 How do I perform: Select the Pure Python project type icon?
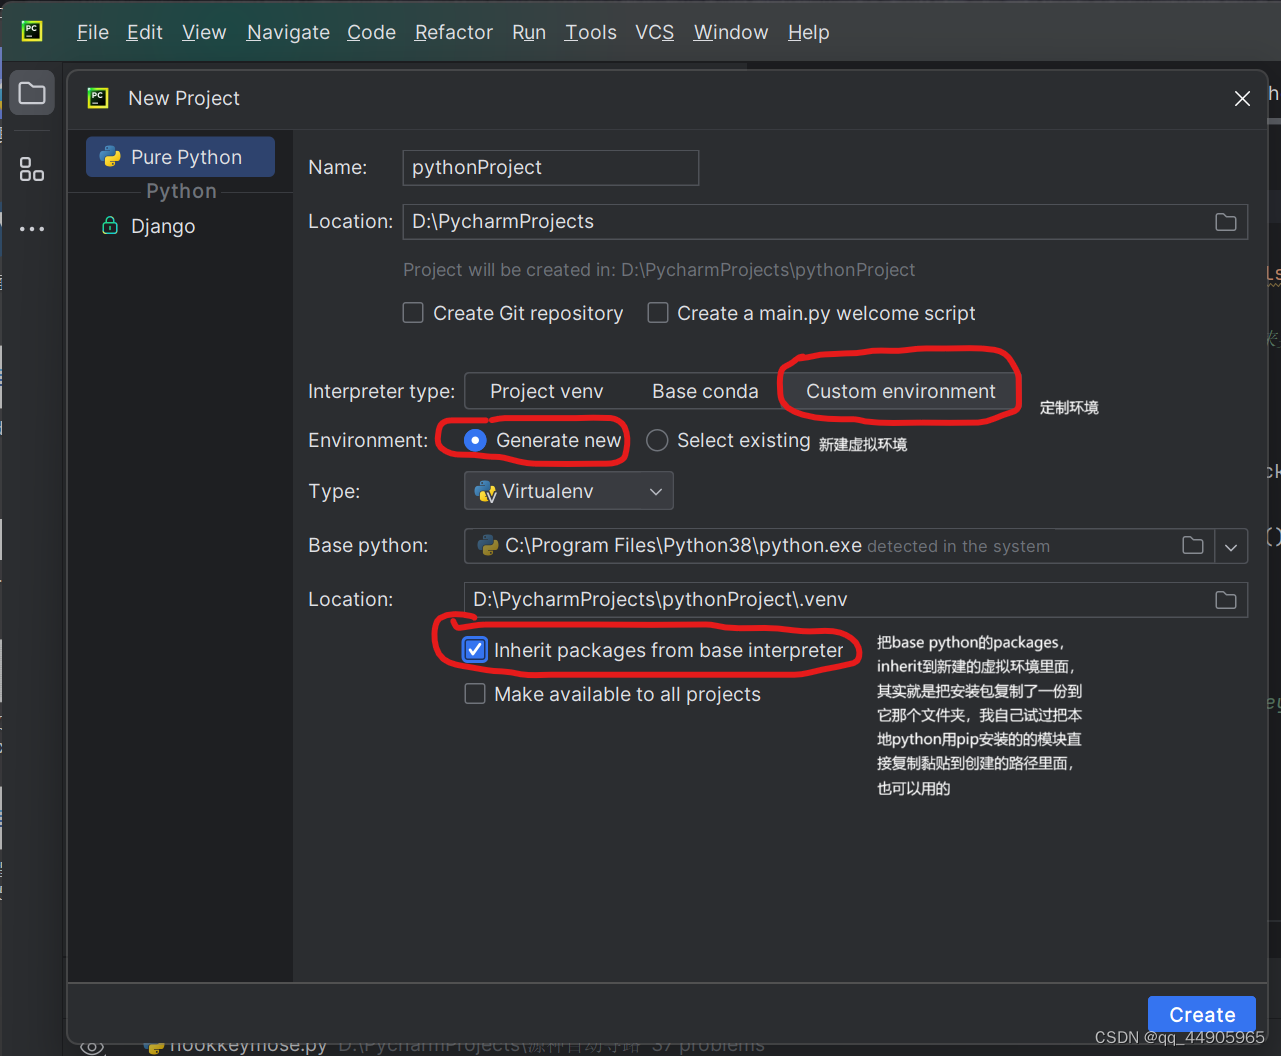pos(110,157)
